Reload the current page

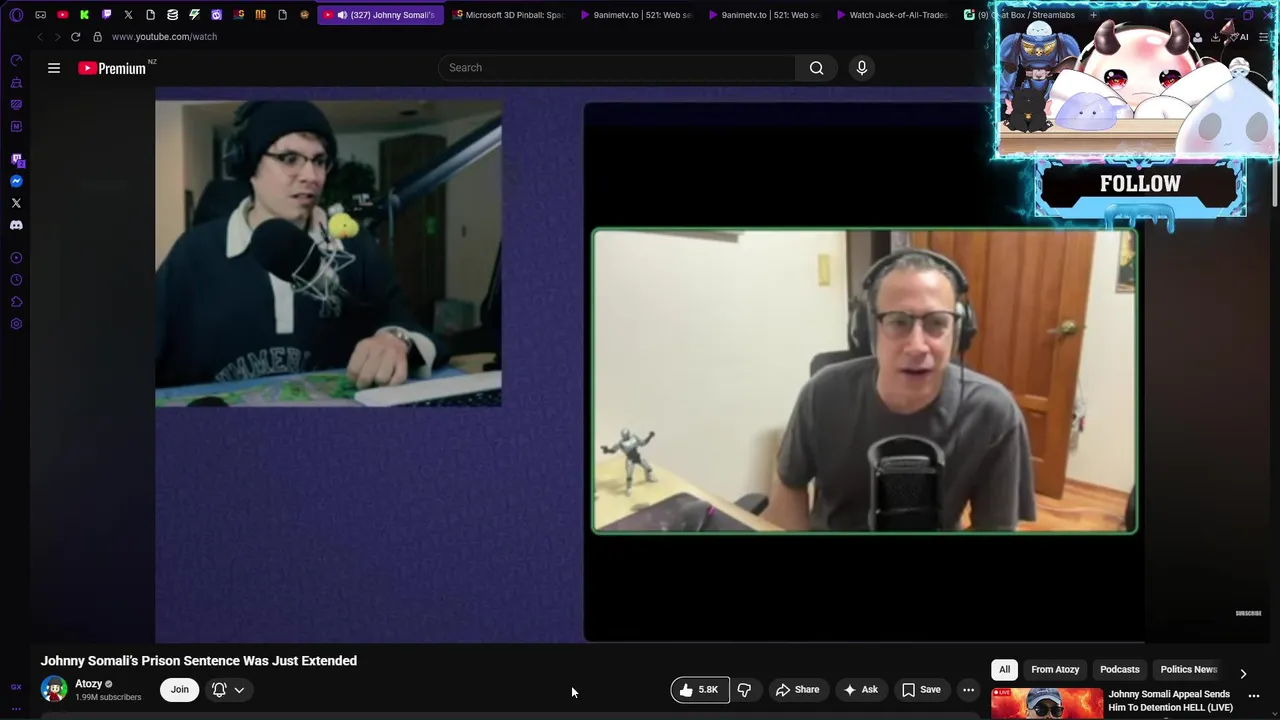click(x=75, y=37)
